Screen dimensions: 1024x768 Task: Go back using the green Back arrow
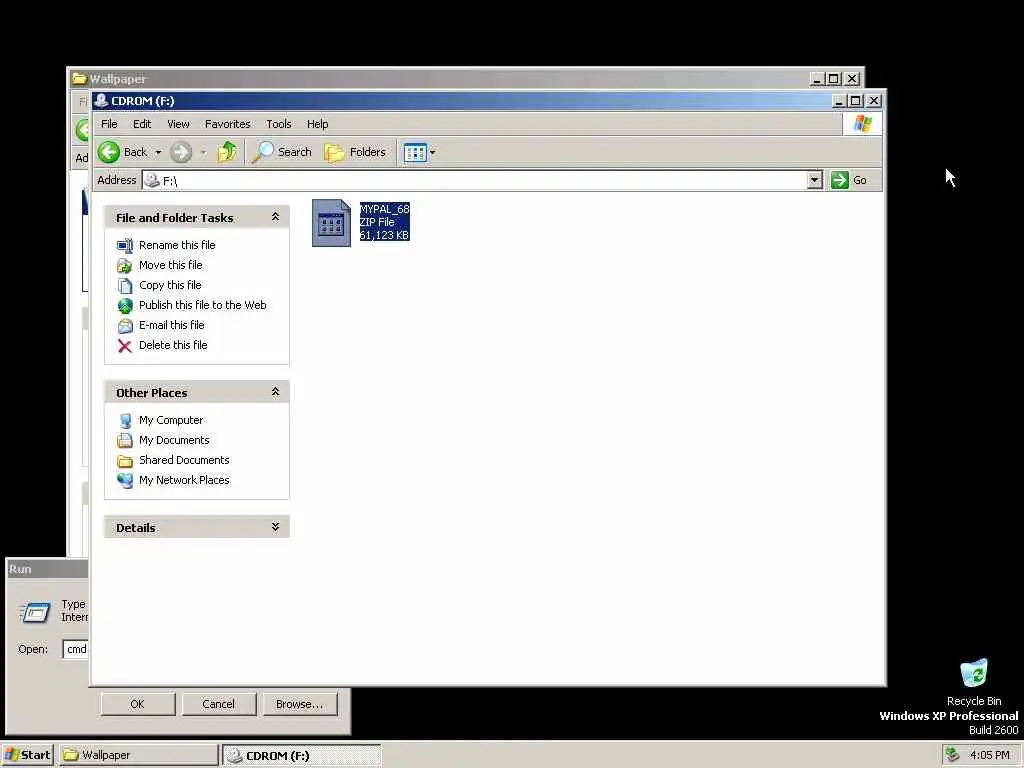coord(123,152)
